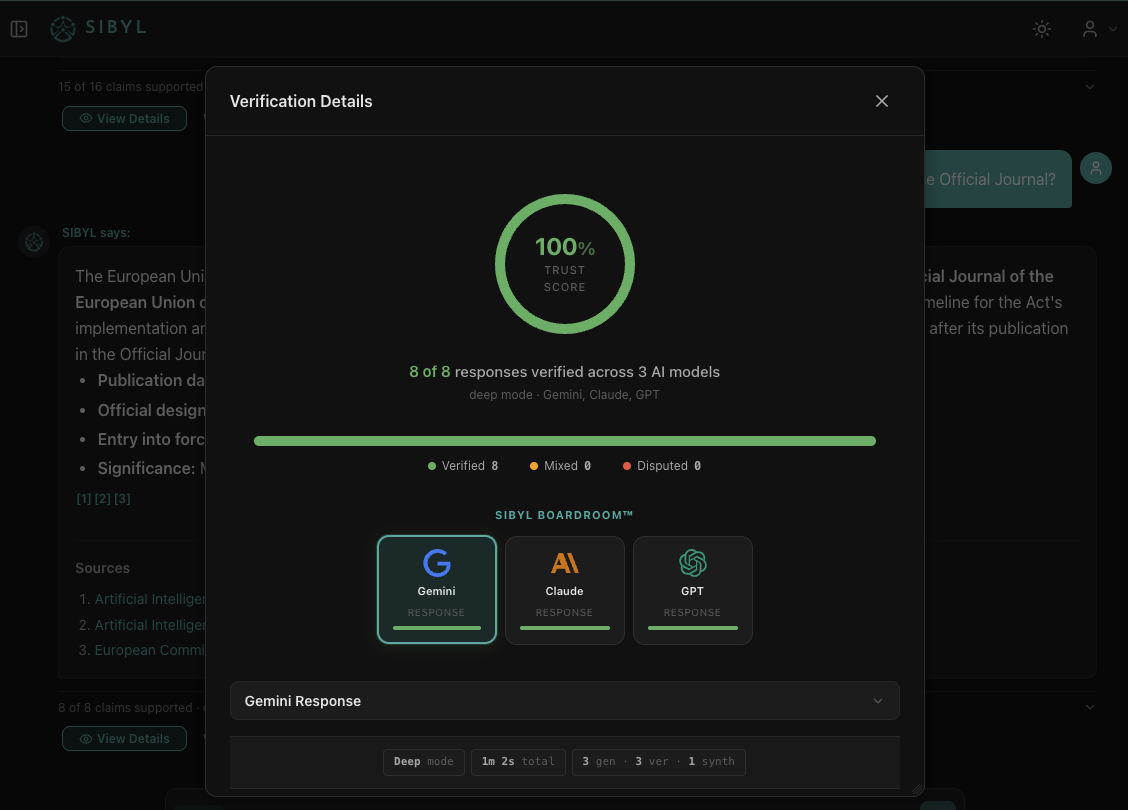Click the dialog resize handle corner
The width and height of the screenshot is (1128, 810).
coord(917,789)
